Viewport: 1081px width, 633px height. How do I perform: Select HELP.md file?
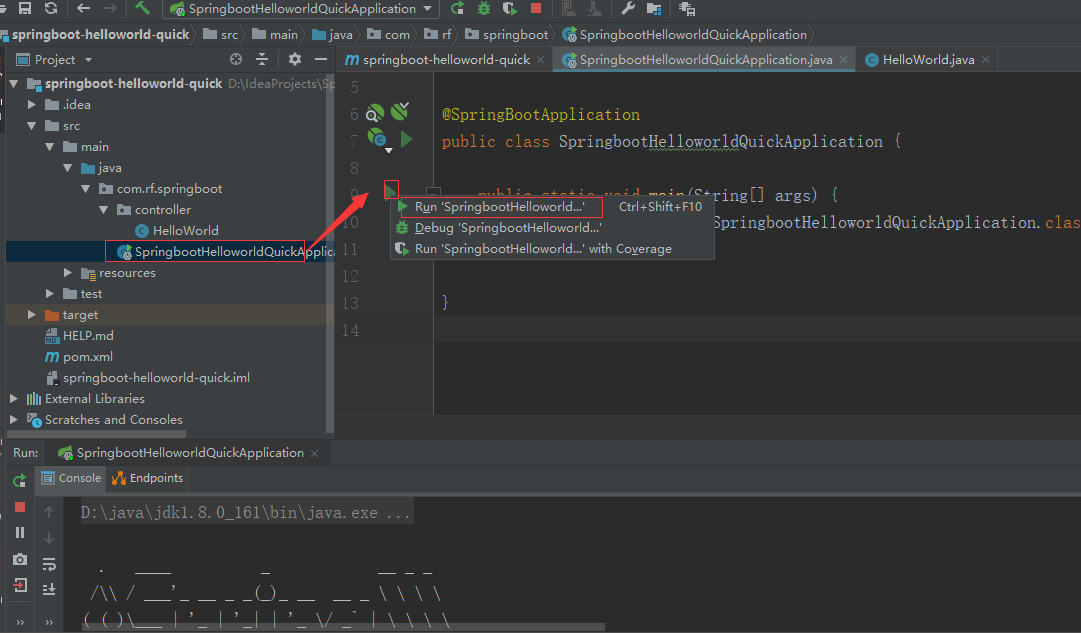click(x=79, y=336)
